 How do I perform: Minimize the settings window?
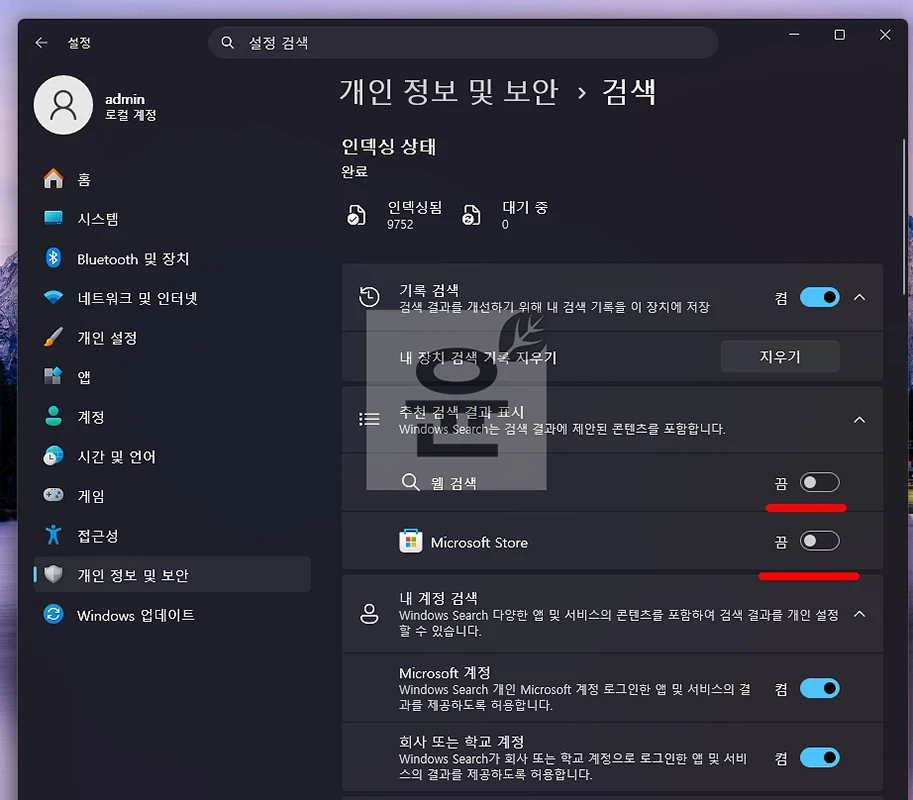coord(794,35)
